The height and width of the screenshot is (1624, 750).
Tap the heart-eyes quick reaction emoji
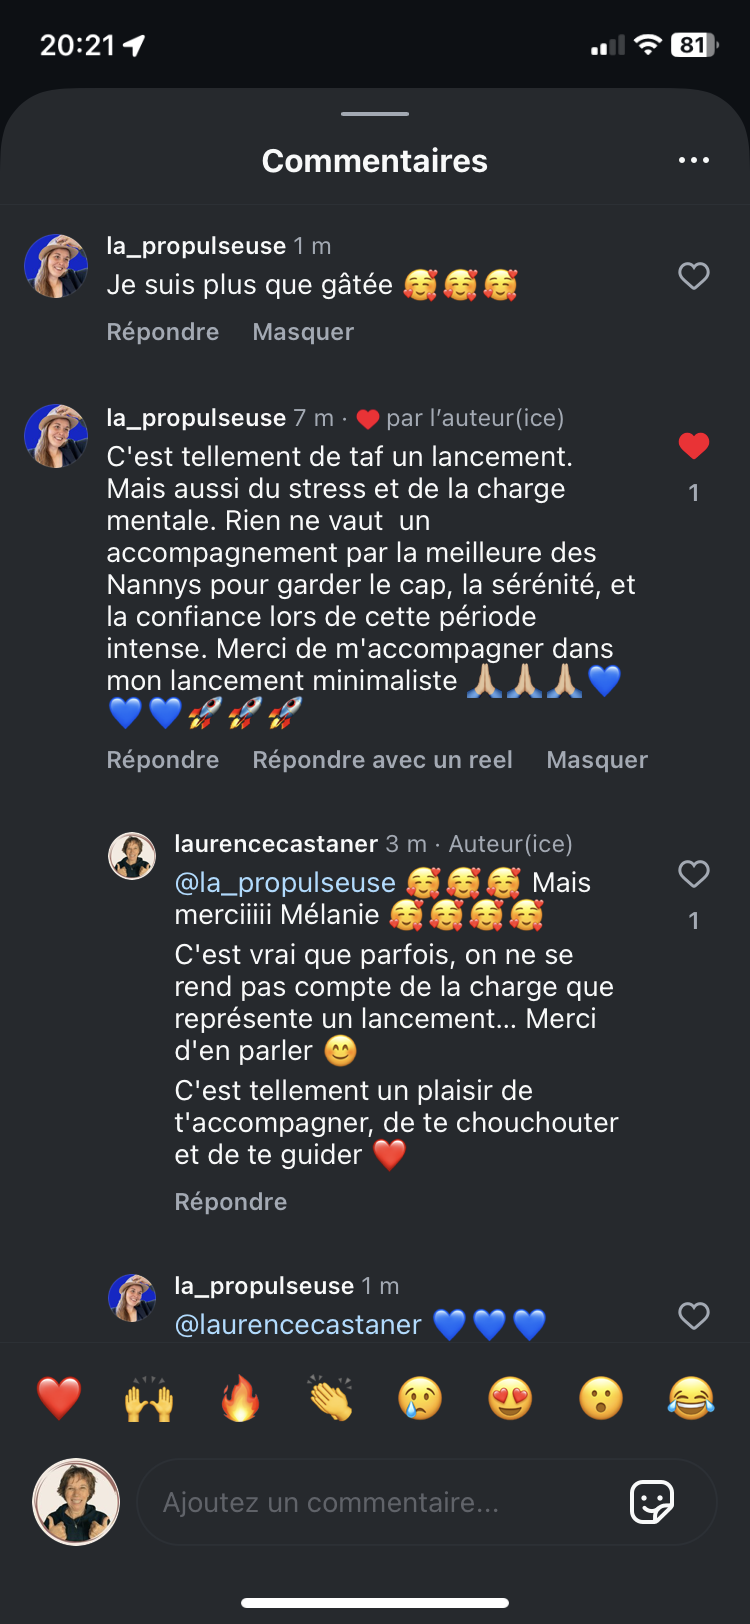tap(510, 1398)
